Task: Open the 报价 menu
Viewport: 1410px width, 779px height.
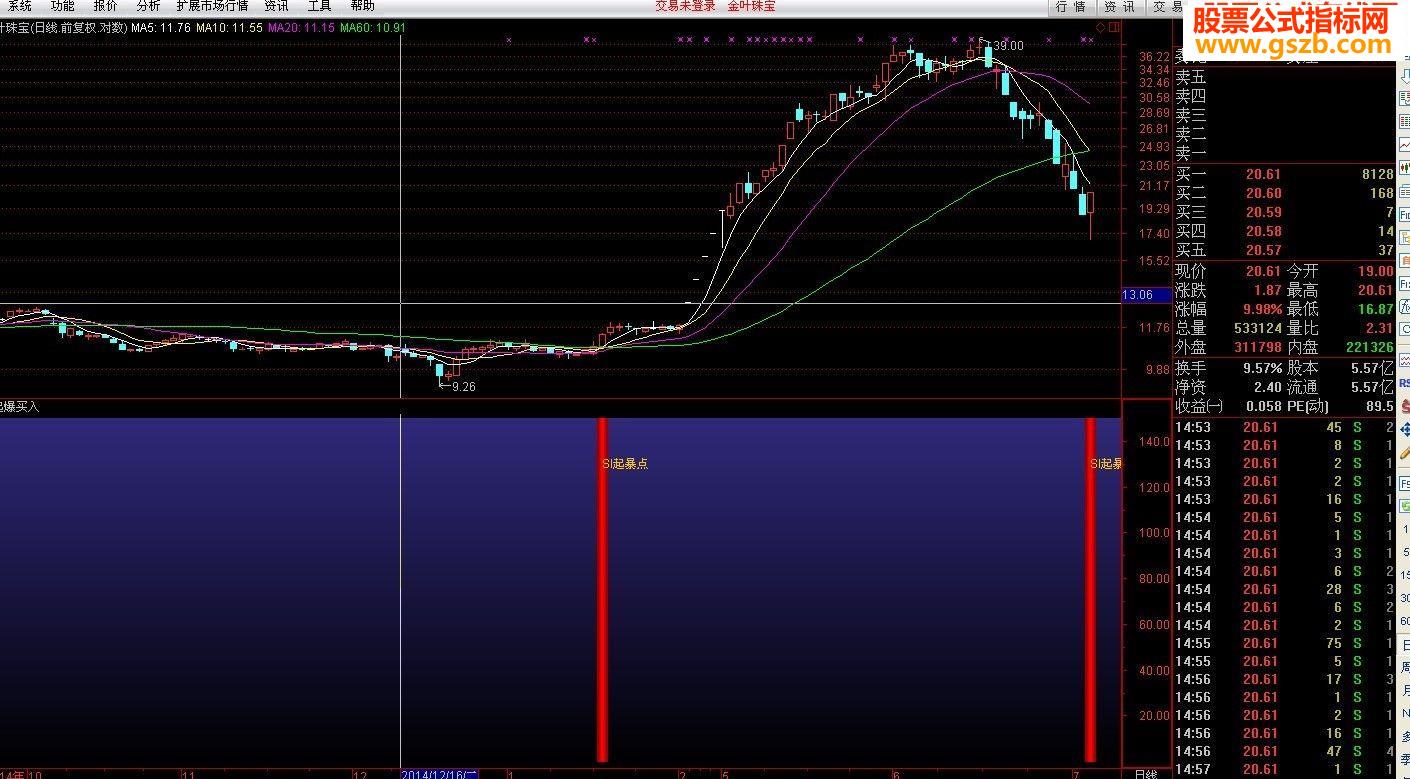Action: [x=105, y=6]
